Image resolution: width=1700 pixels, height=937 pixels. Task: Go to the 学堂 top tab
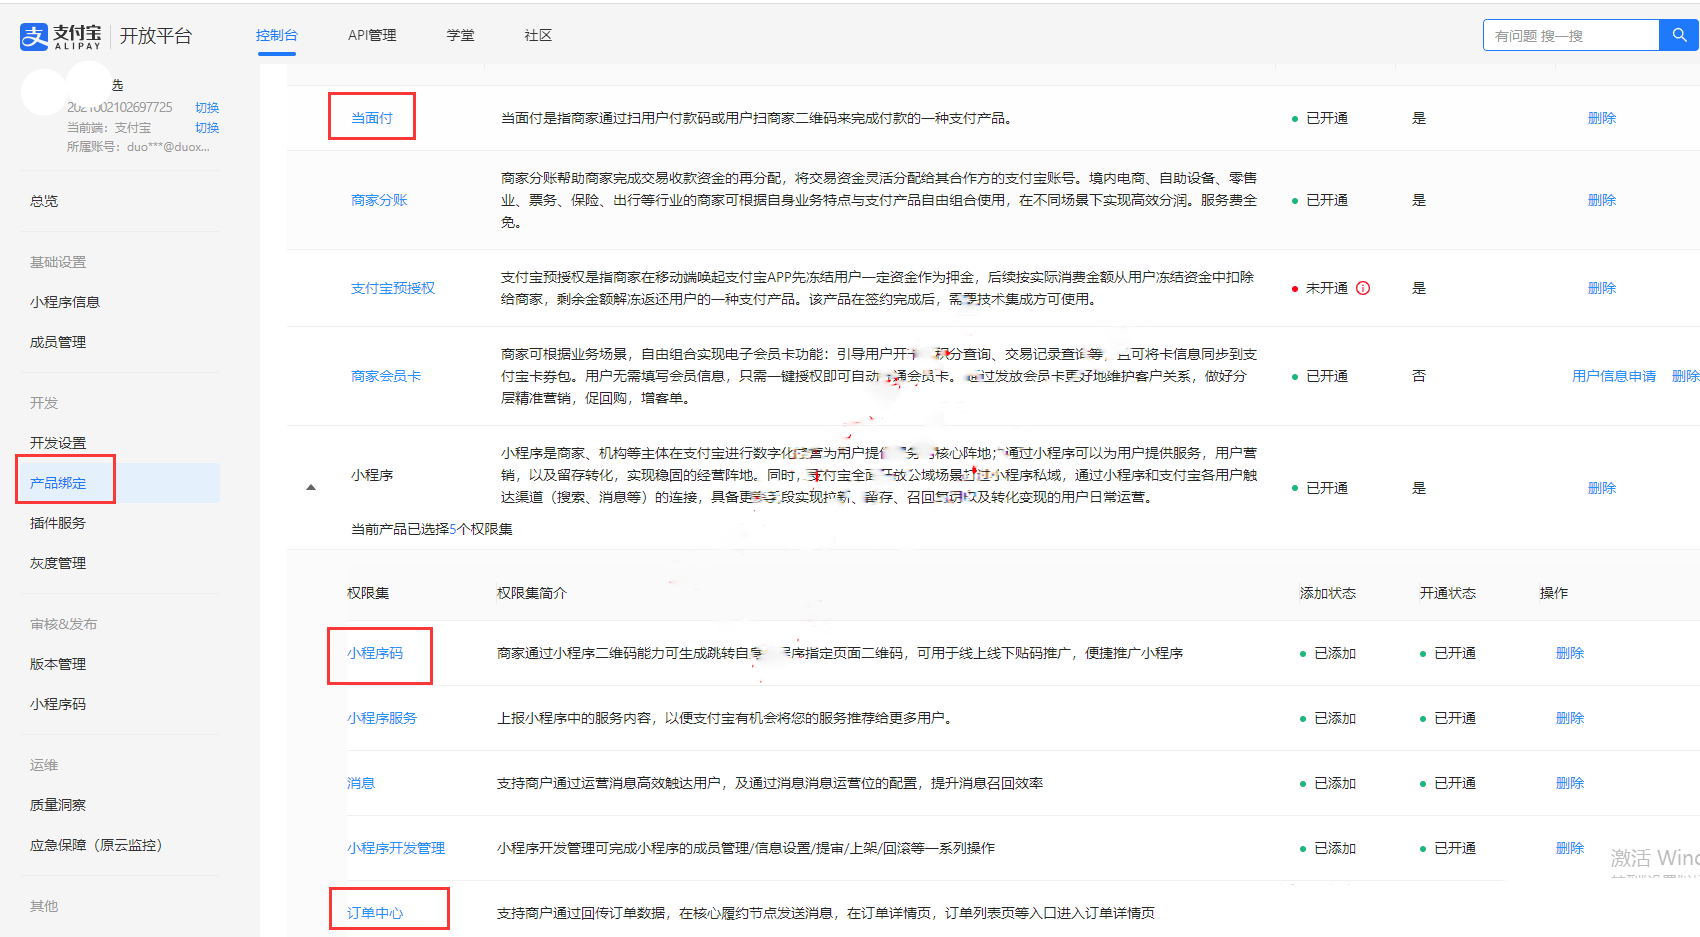(x=461, y=35)
